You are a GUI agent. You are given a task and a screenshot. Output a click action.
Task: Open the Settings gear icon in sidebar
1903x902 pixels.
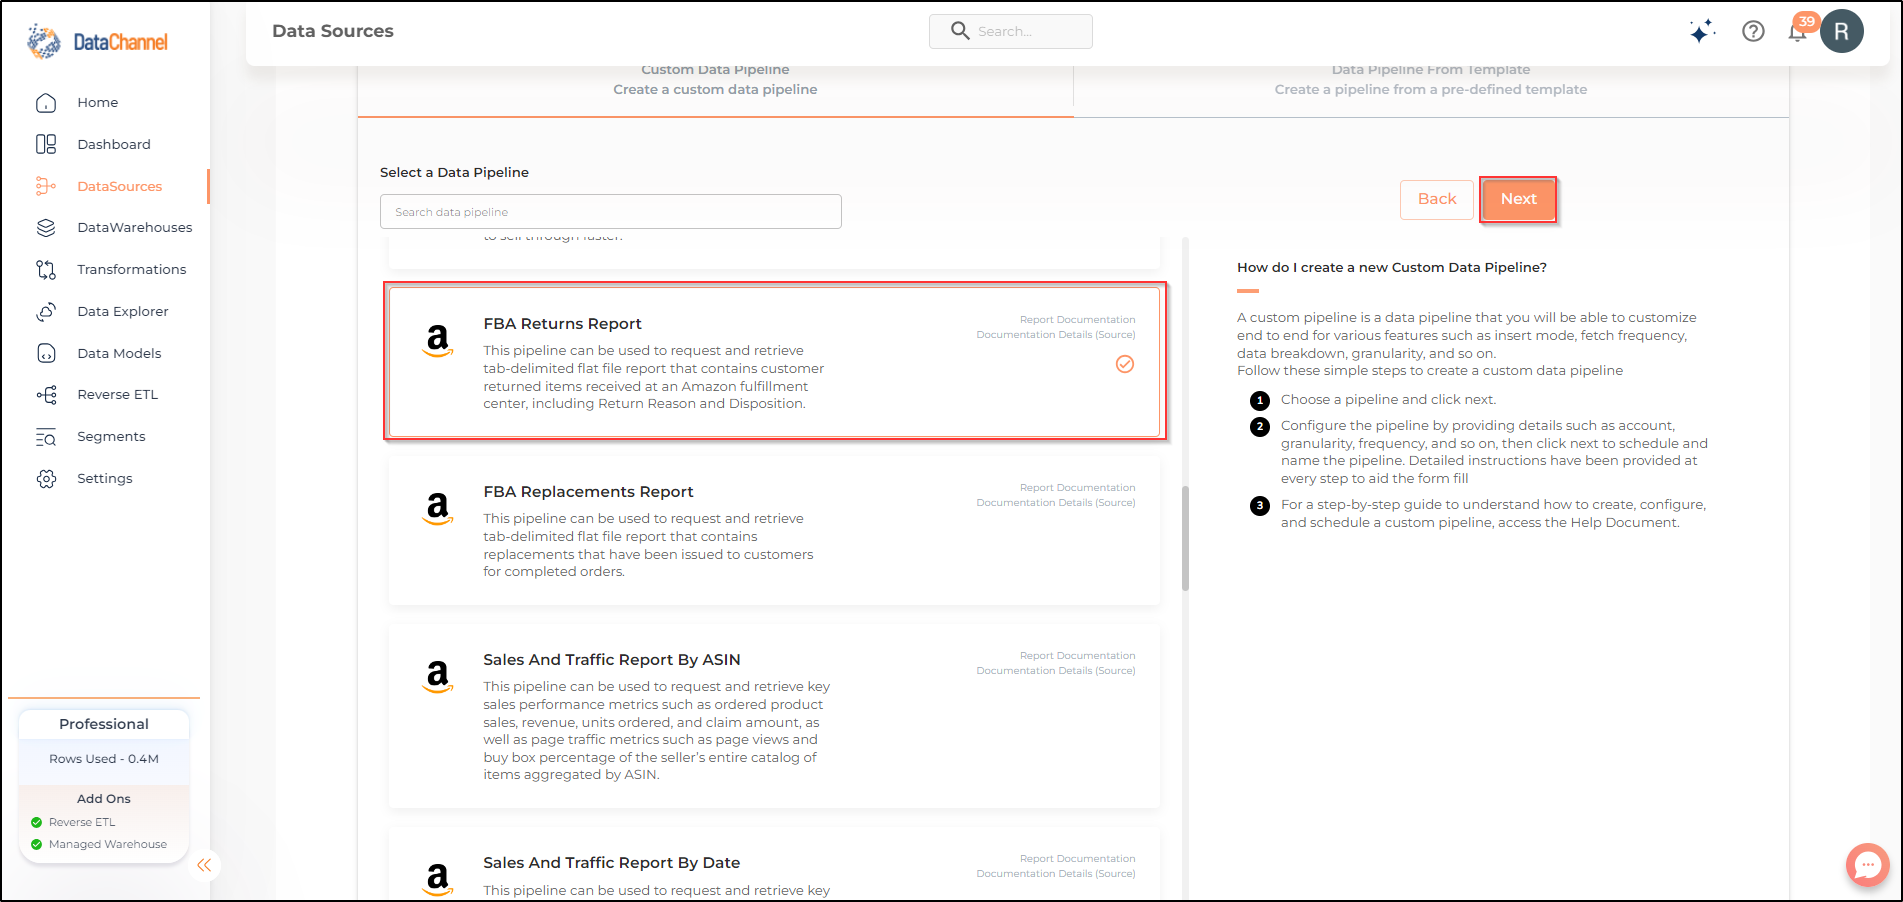(x=46, y=478)
